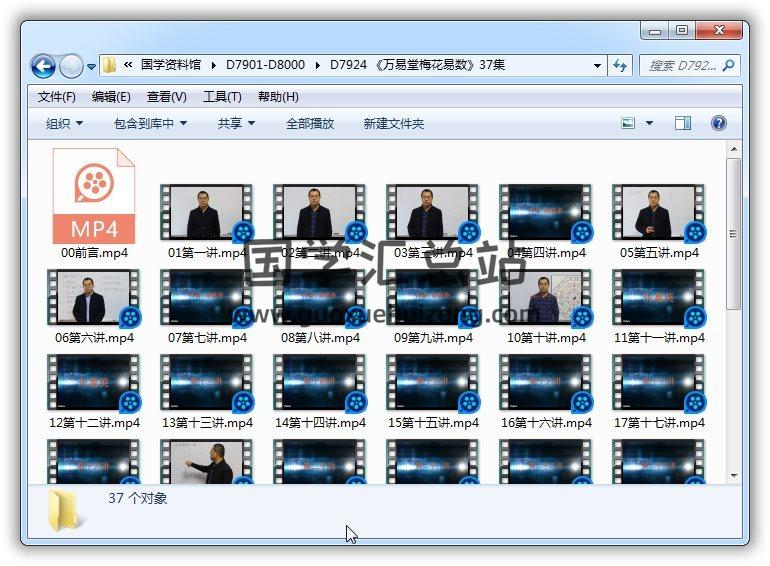Image resolution: width=770 pixels, height=566 pixels.
Task: Open the 工具(T) menu
Action: coord(222,97)
